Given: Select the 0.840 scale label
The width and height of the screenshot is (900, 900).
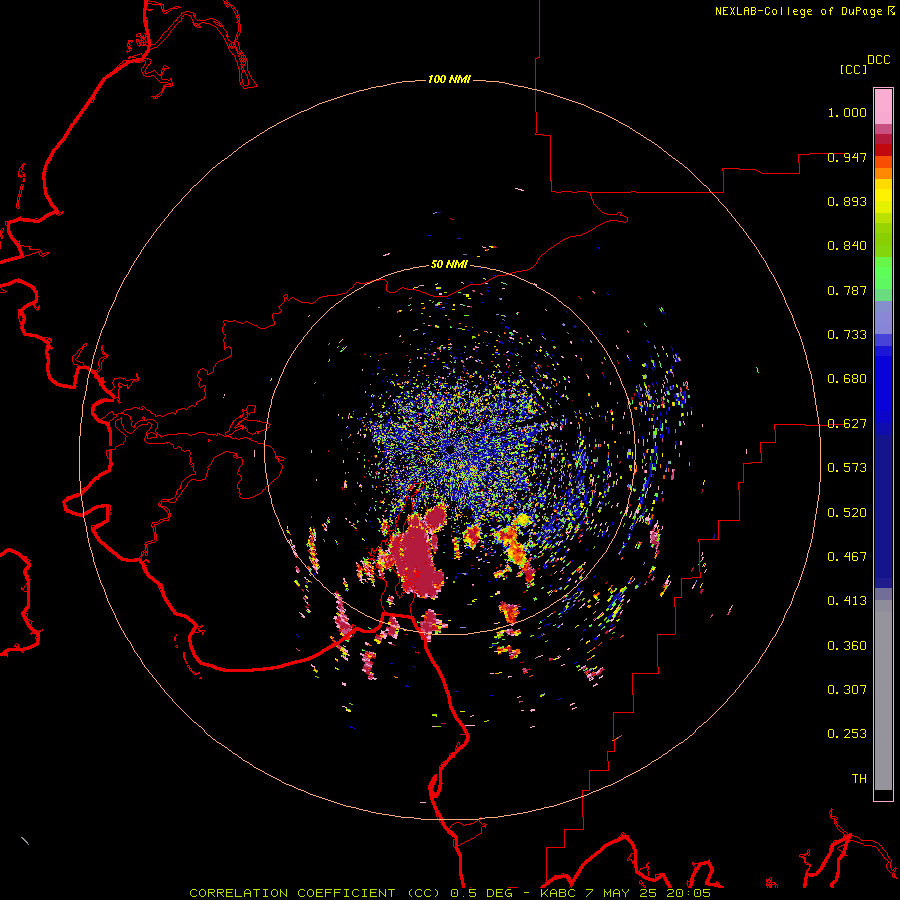Looking at the screenshot, I should (847, 246).
